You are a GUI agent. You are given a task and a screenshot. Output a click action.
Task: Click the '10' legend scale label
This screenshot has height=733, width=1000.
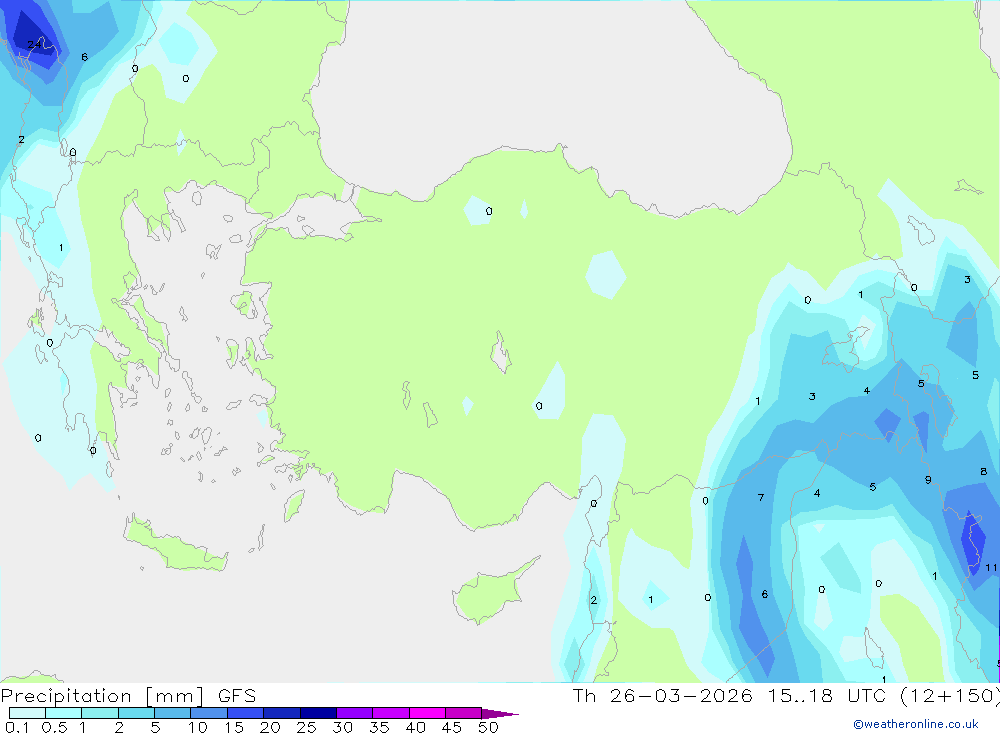(198, 727)
